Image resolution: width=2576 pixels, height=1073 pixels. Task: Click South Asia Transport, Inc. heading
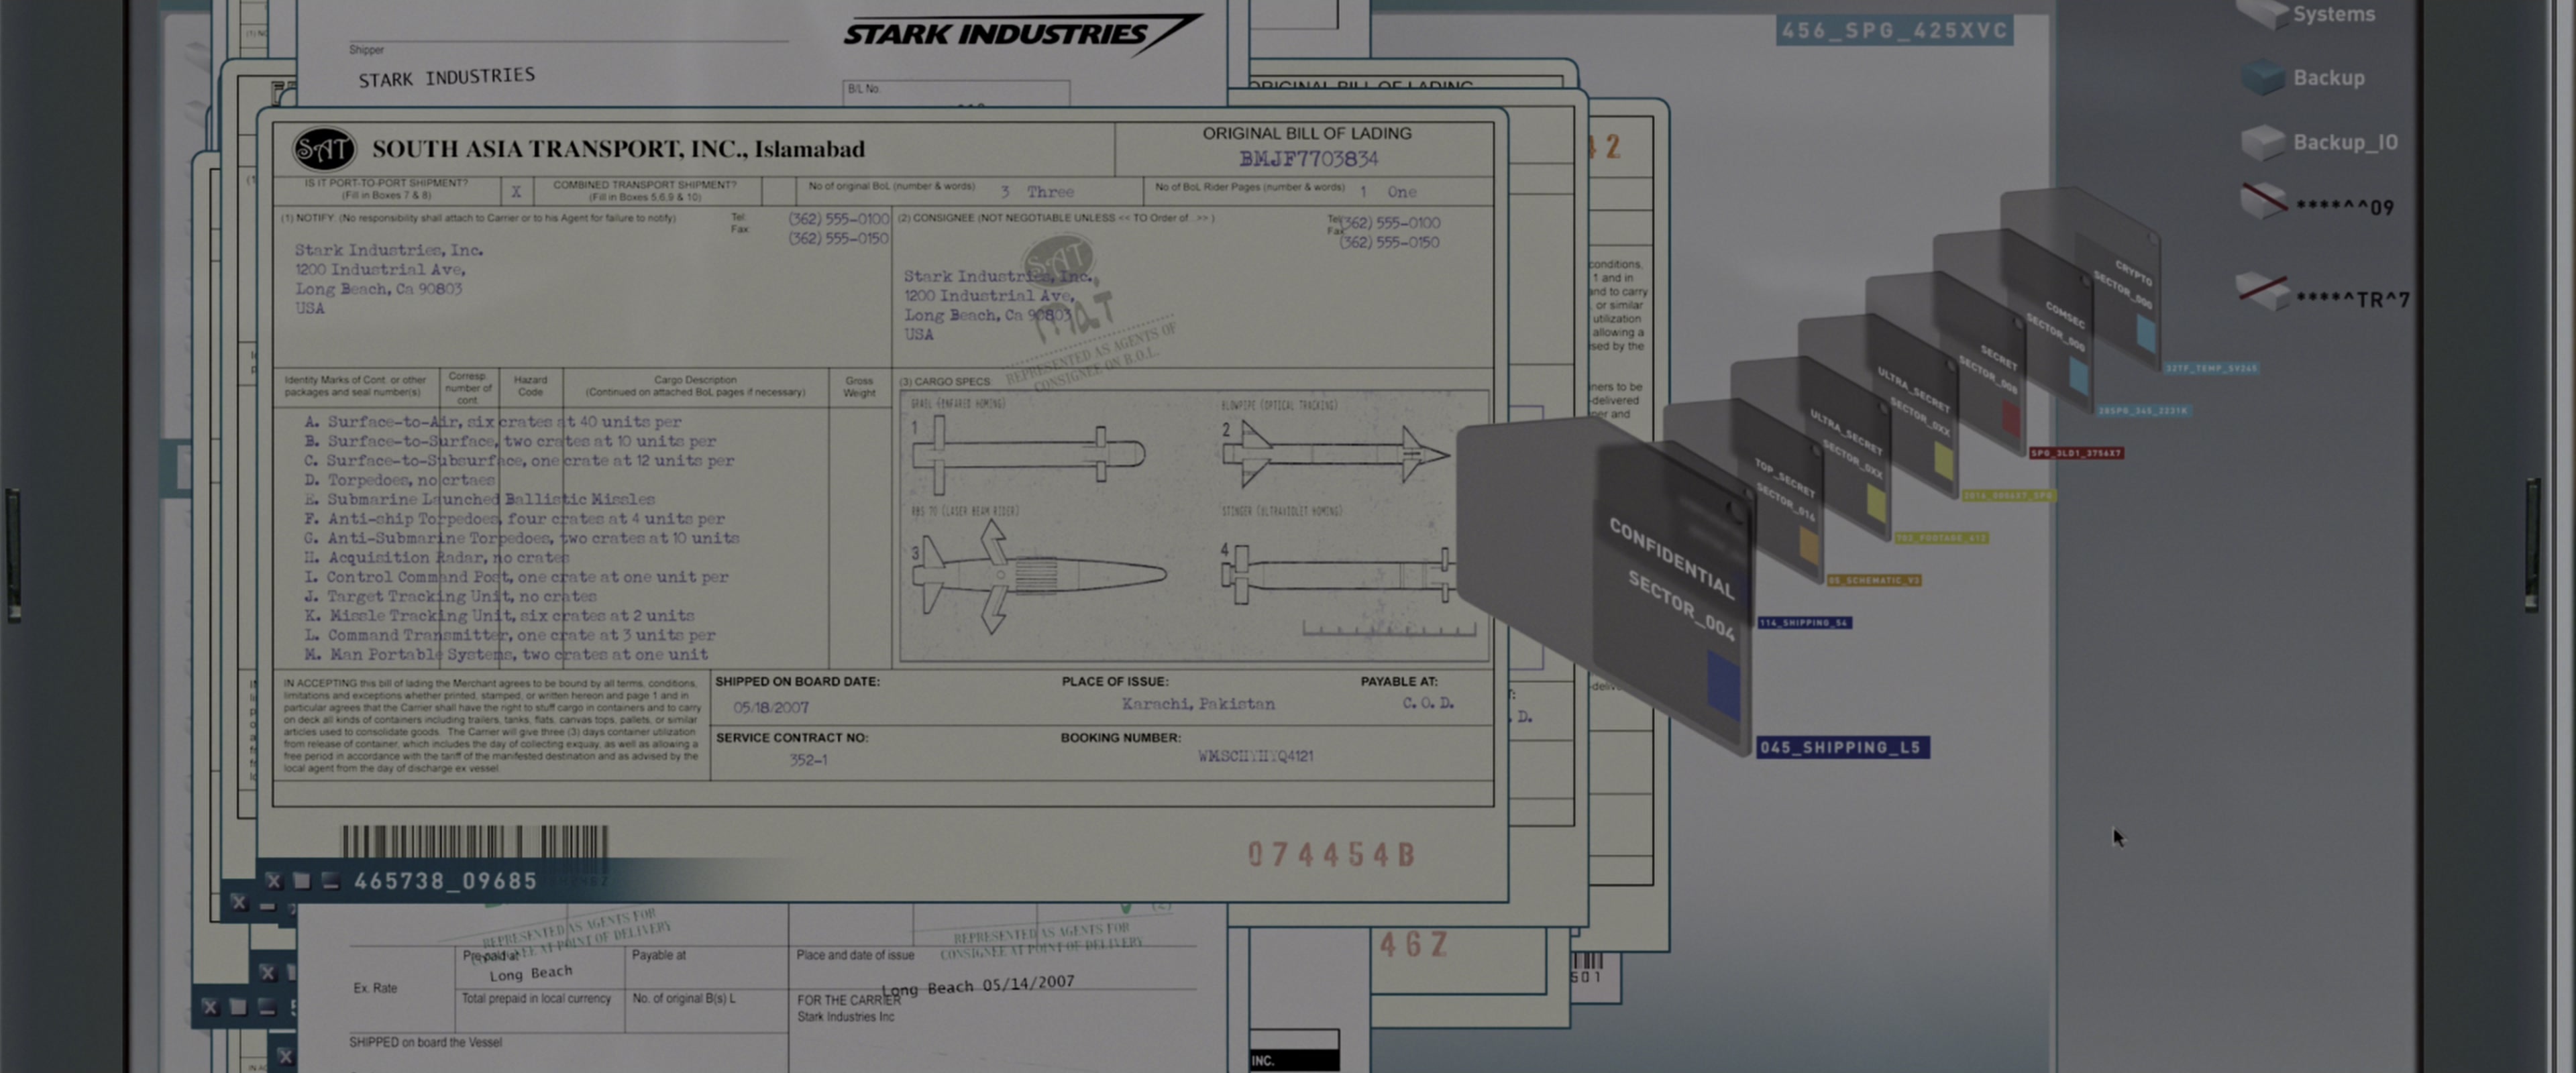618,149
